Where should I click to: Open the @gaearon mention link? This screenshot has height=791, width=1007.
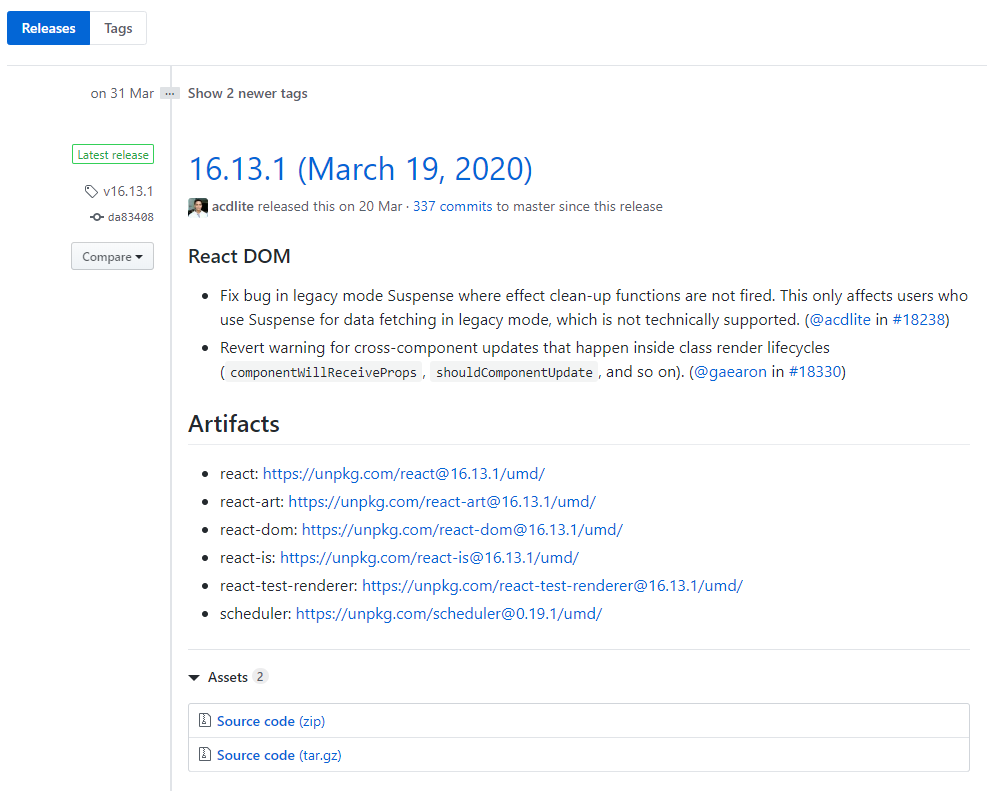(730, 372)
